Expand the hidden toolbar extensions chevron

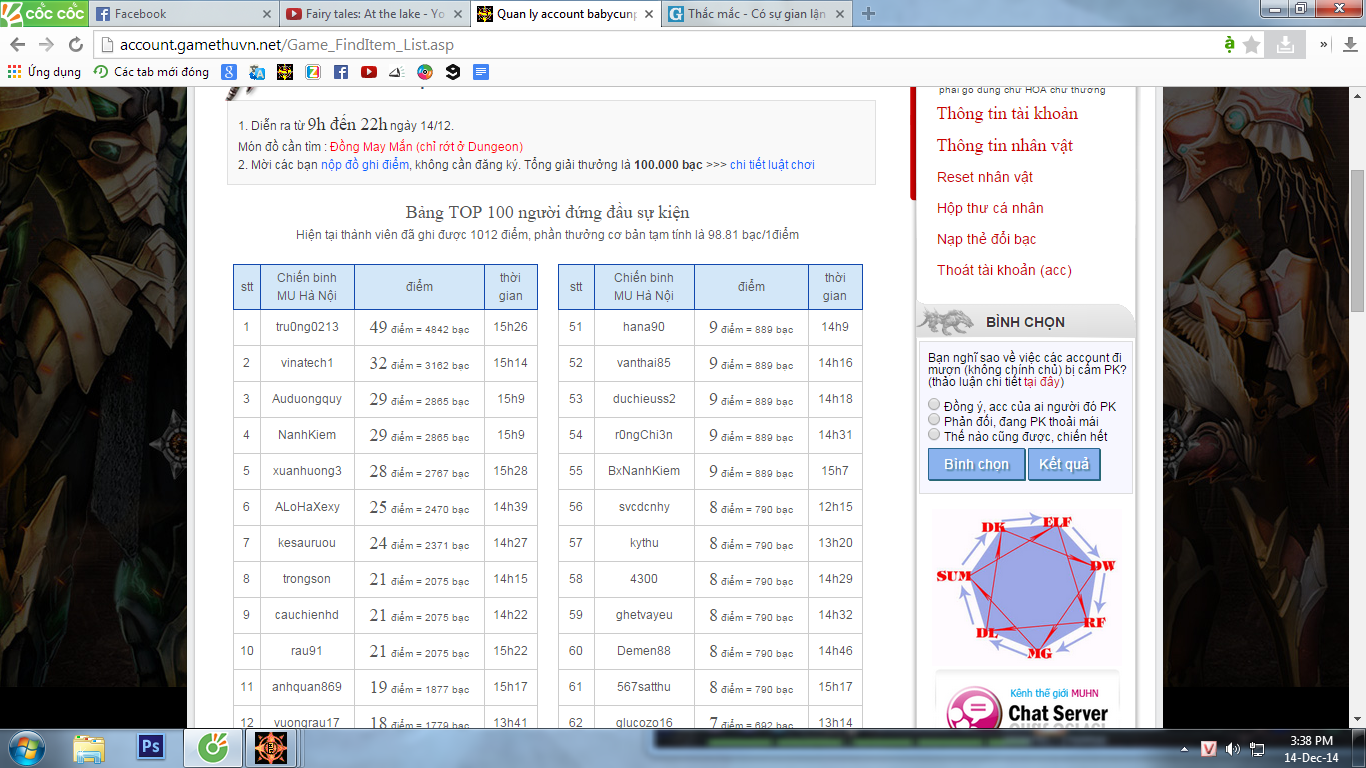(1323, 45)
